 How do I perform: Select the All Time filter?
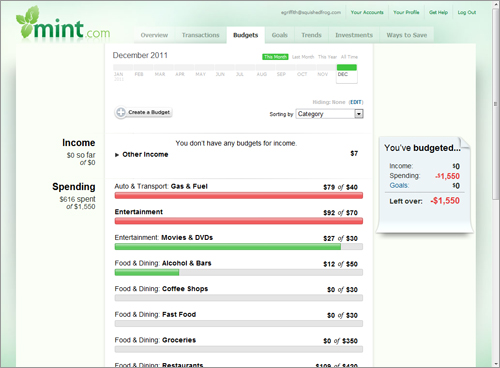349,57
